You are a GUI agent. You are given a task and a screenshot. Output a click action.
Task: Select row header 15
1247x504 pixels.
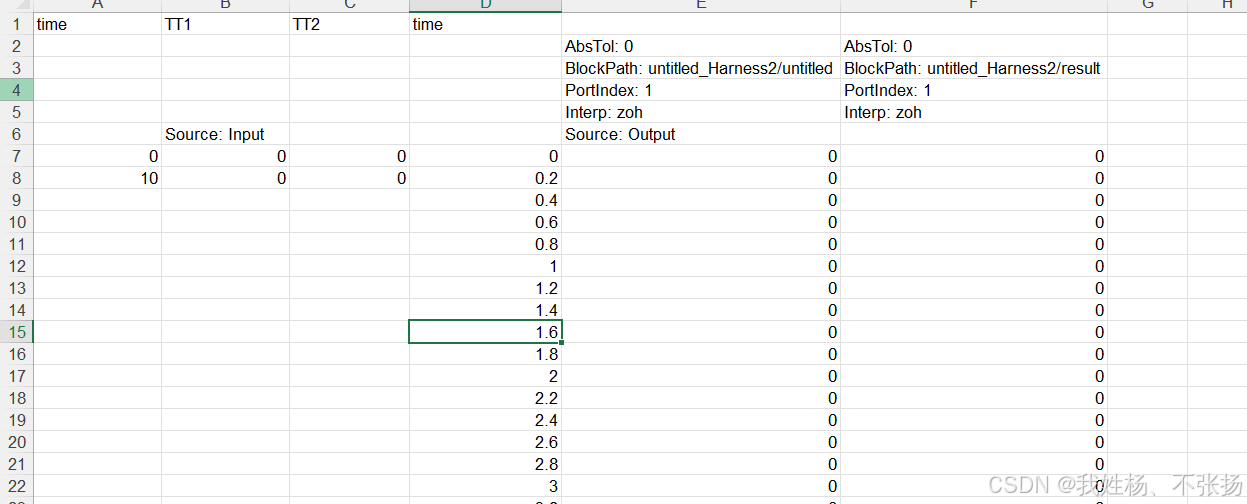(16, 332)
